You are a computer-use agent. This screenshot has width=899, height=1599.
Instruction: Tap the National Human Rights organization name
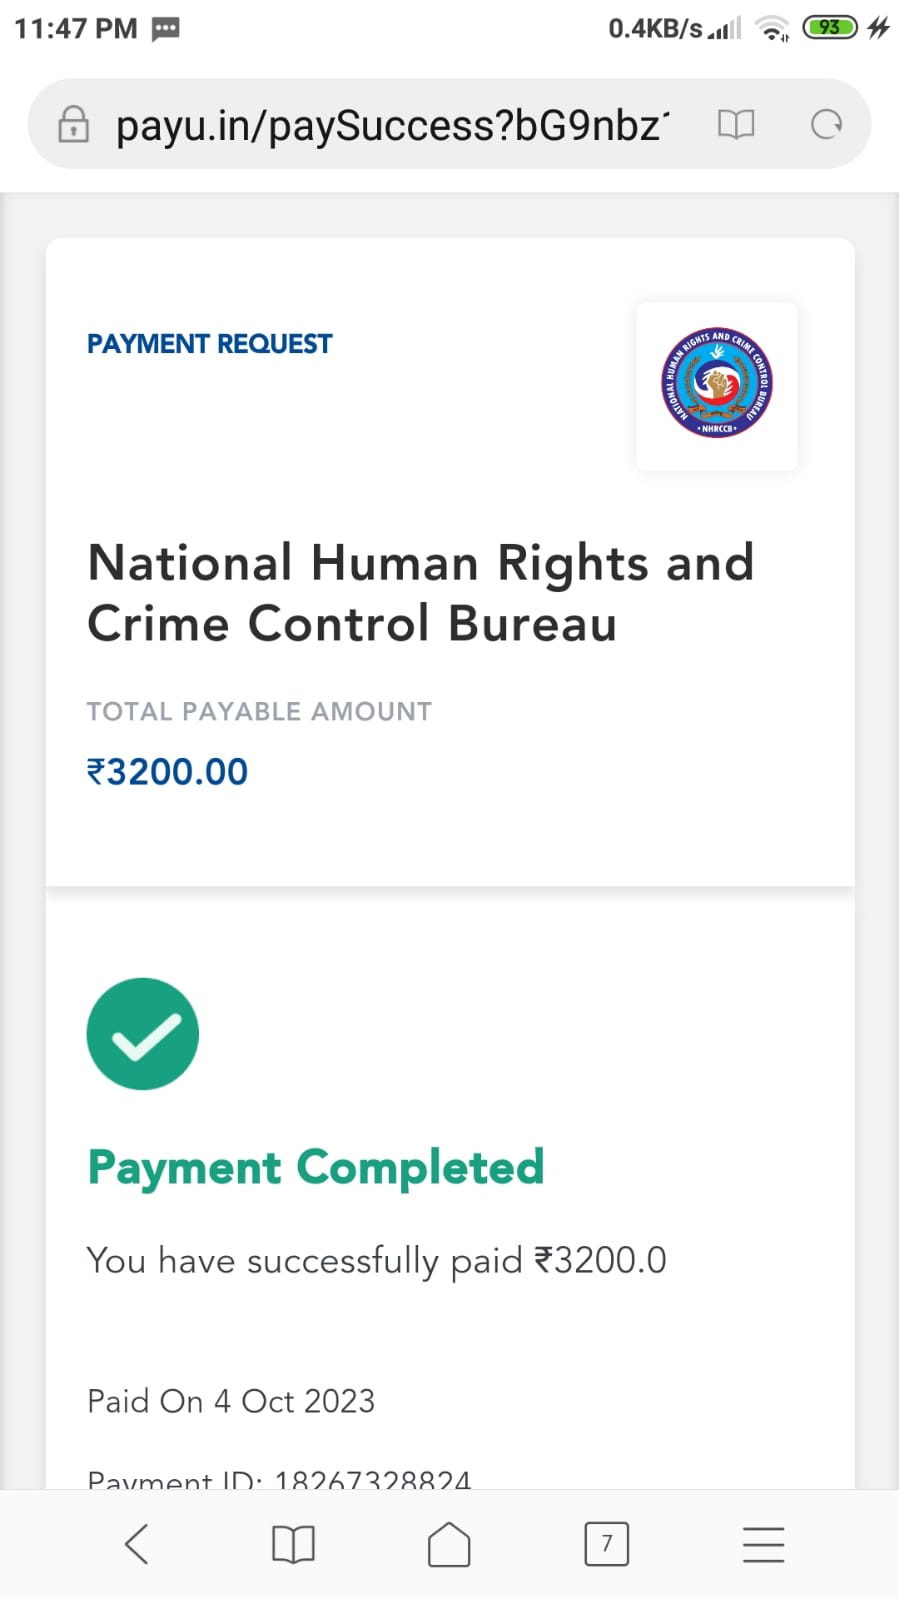[x=420, y=592]
